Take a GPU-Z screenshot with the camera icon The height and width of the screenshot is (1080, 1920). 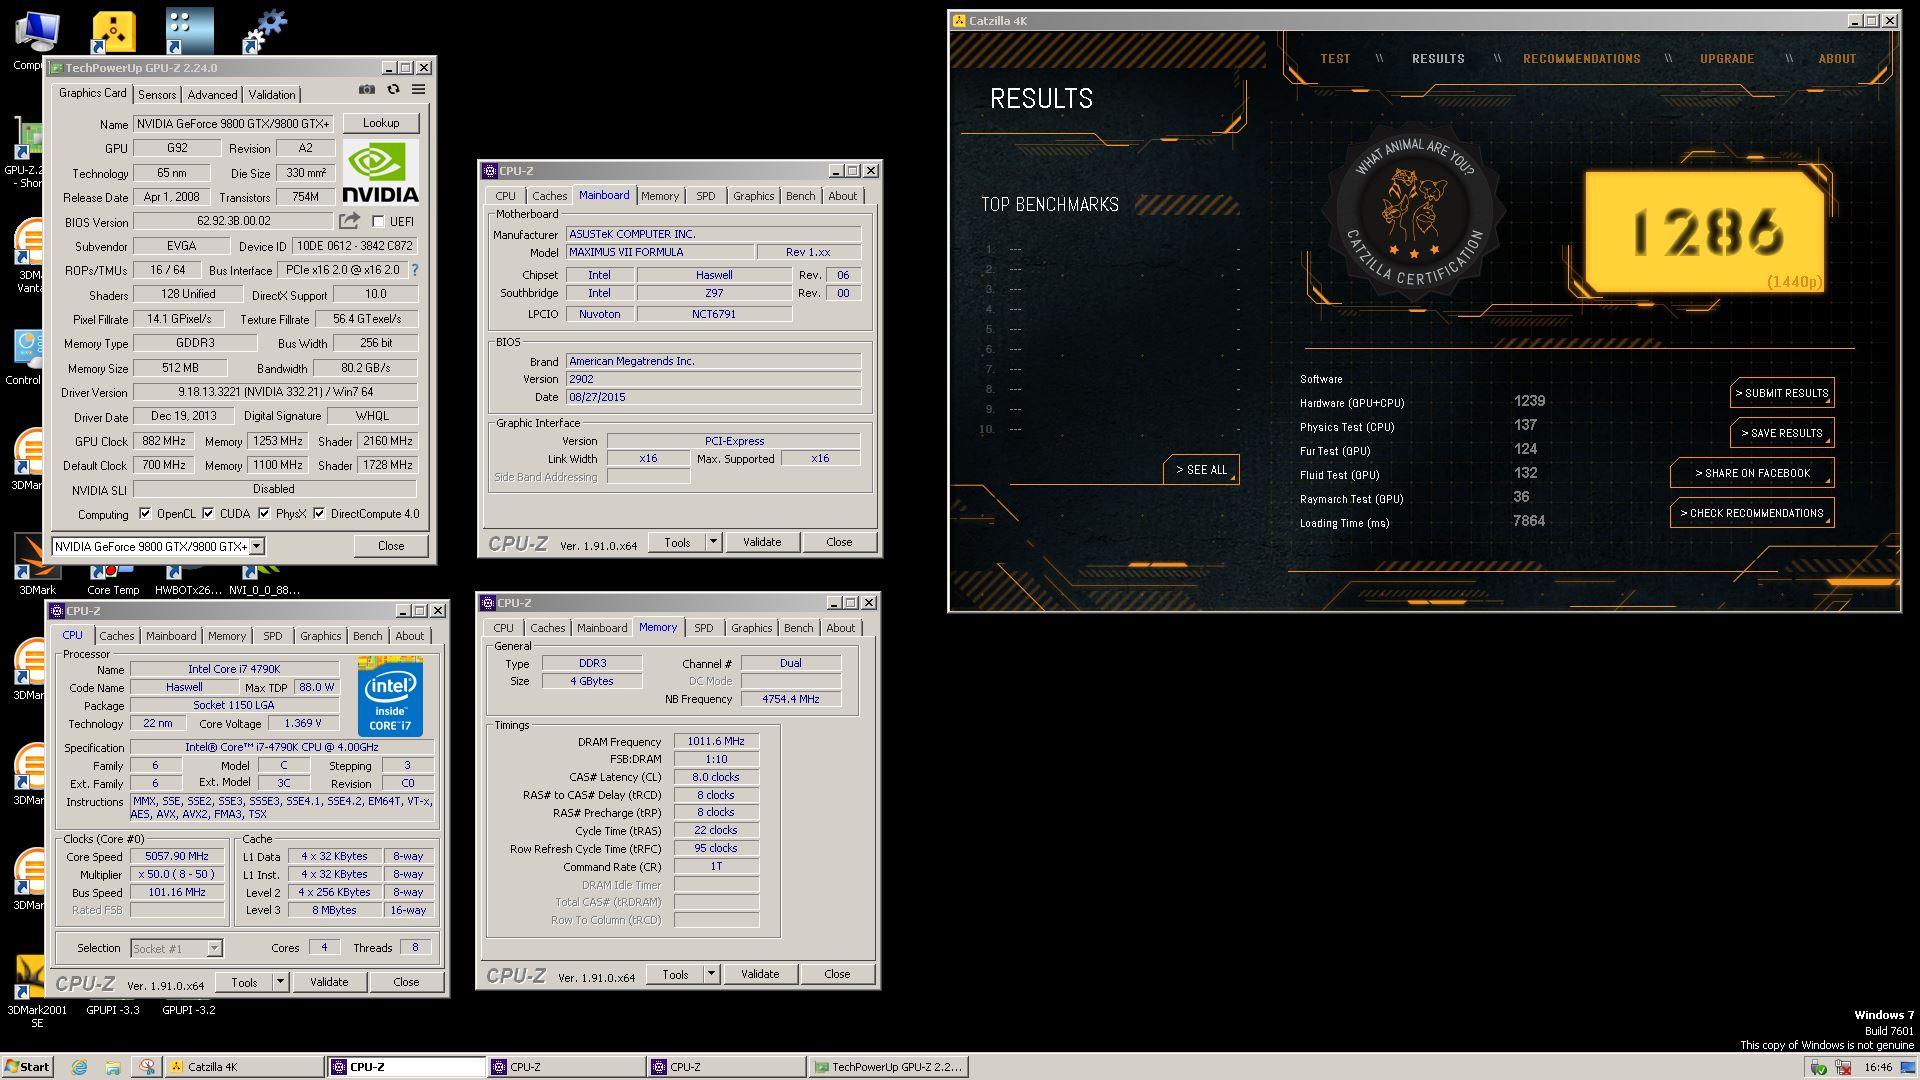point(367,89)
